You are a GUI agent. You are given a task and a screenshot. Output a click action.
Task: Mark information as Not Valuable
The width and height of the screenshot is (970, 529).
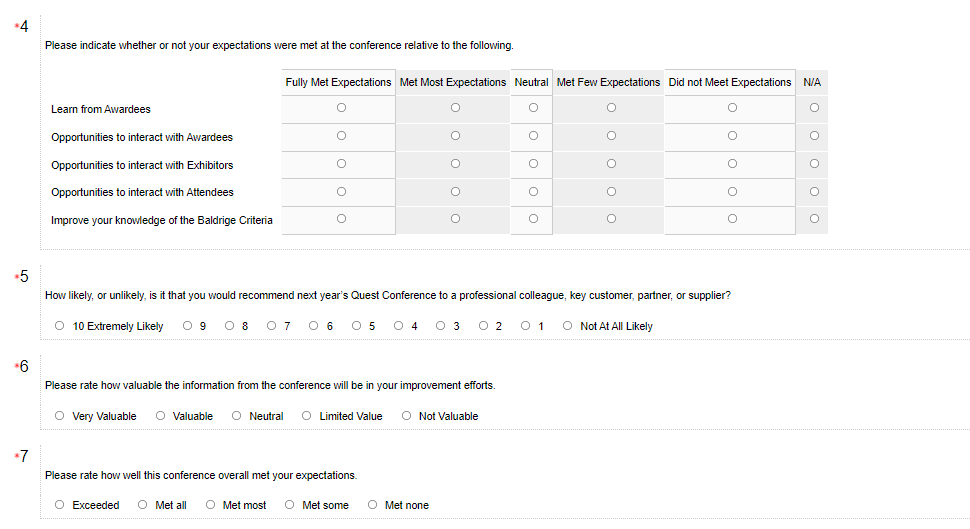coord(407,415)
